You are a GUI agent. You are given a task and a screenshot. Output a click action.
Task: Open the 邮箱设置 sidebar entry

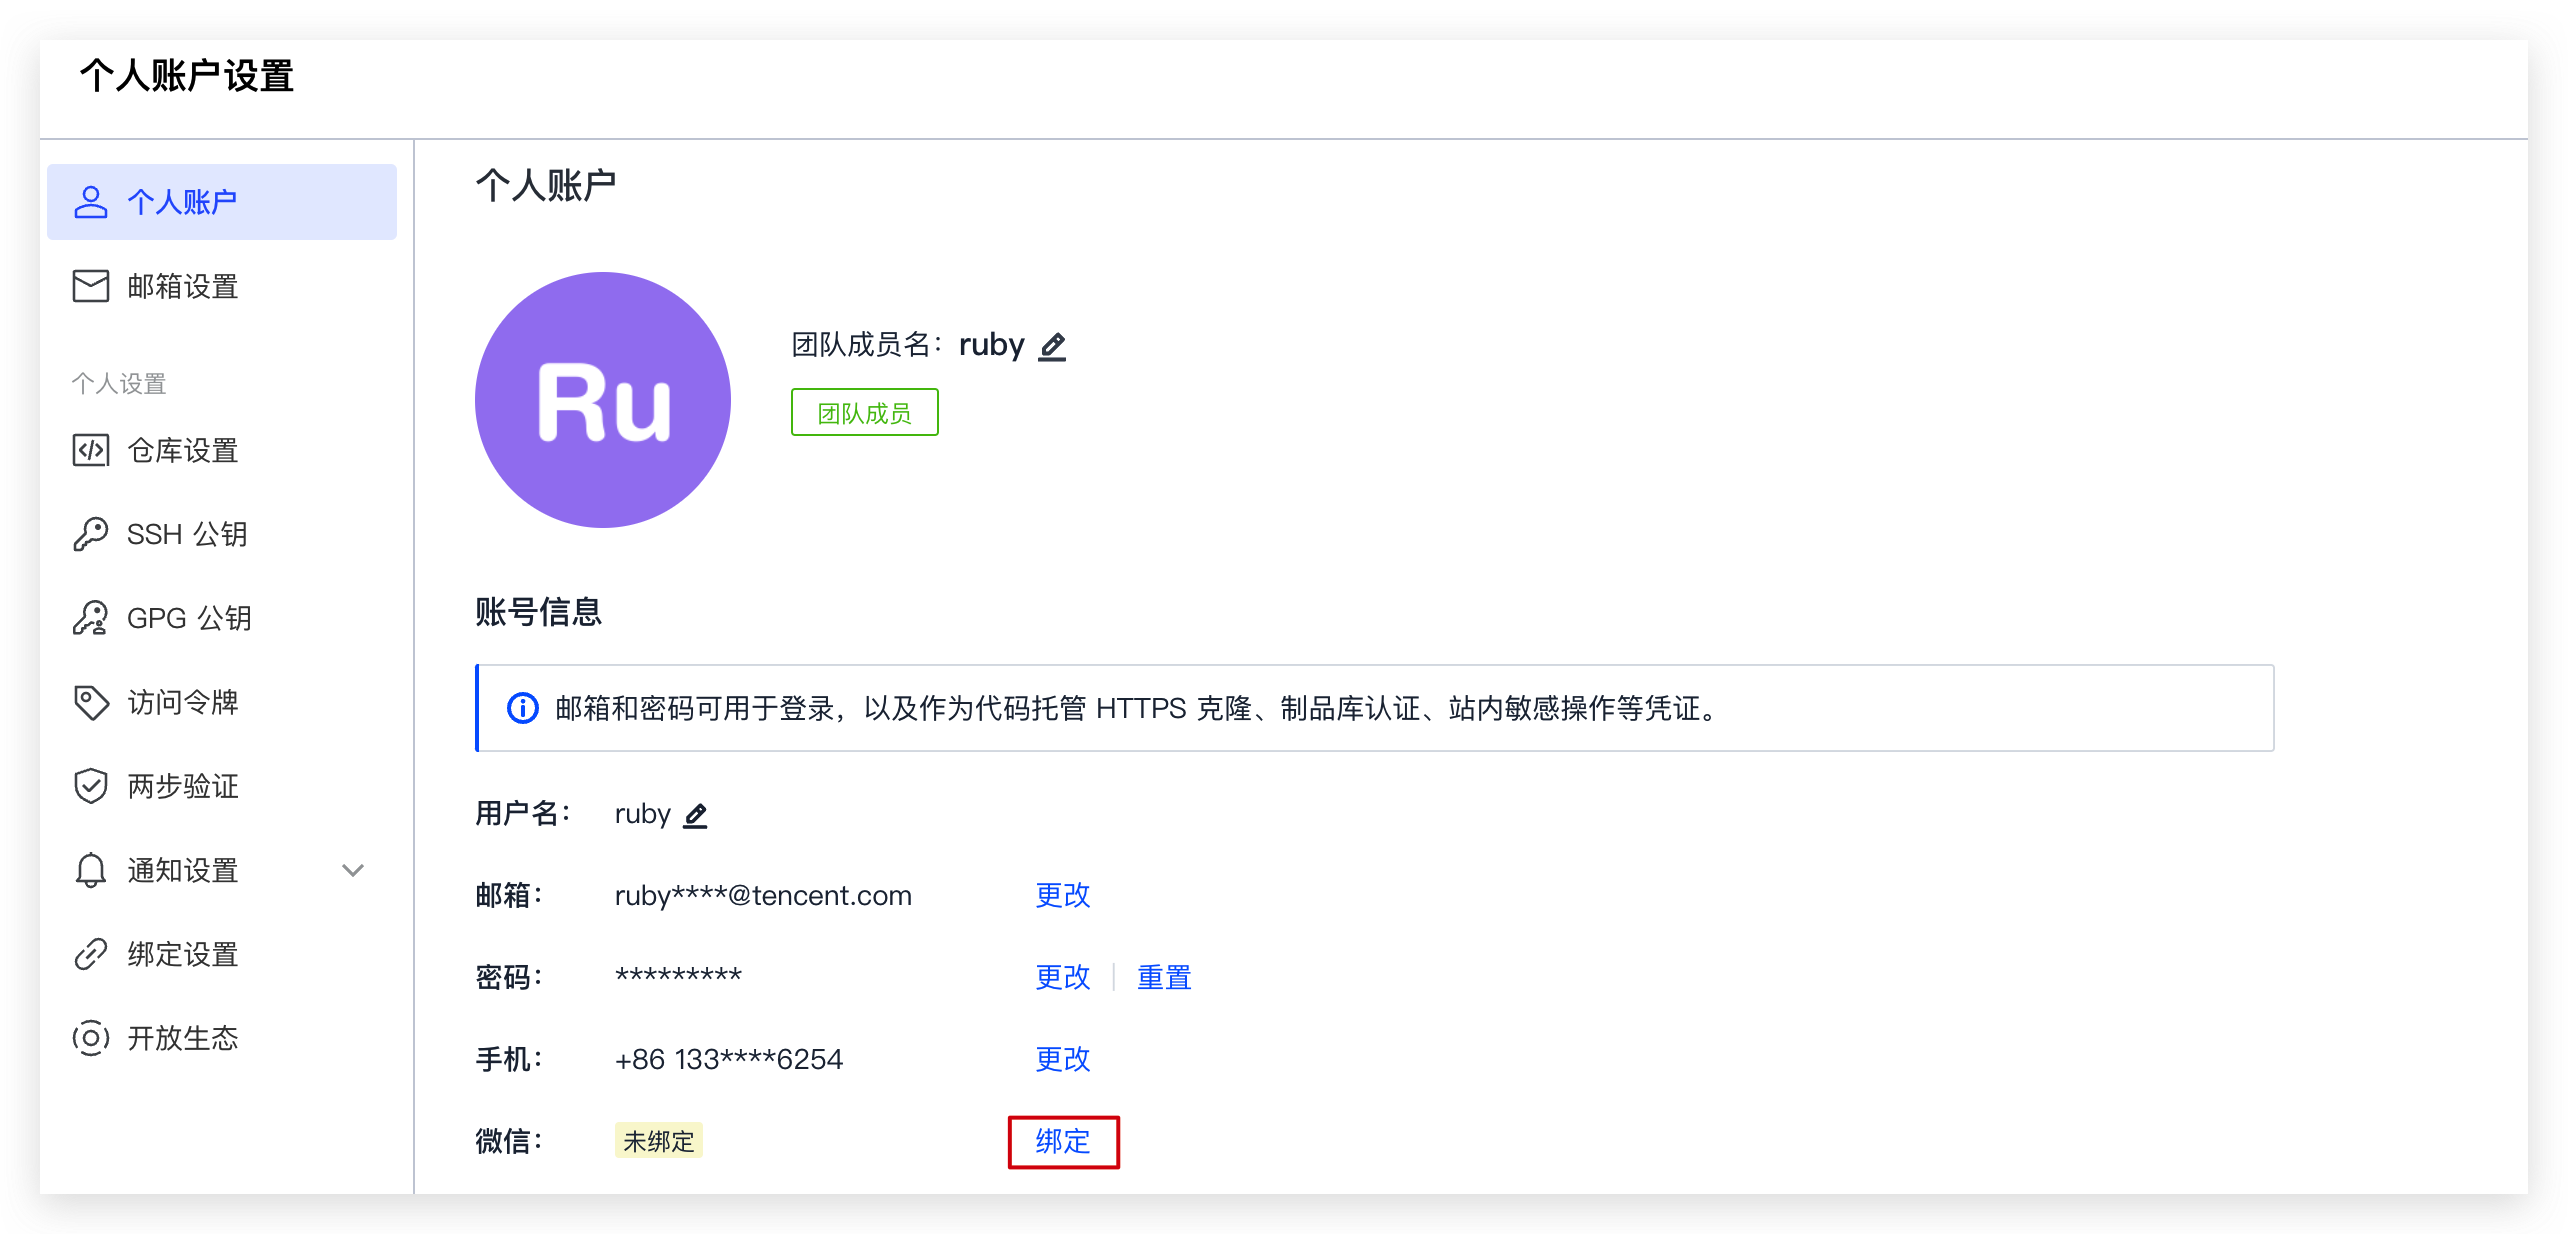click(181, 286)
